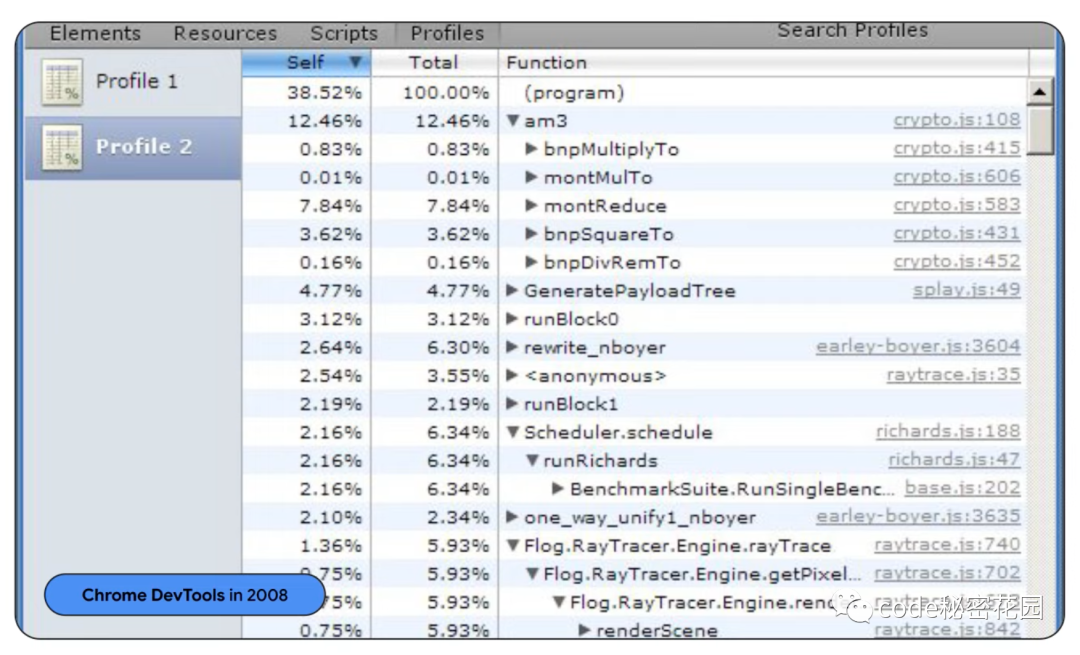
Task: Open the crypto.js:606 source link
Action: [x=957, y=176]
